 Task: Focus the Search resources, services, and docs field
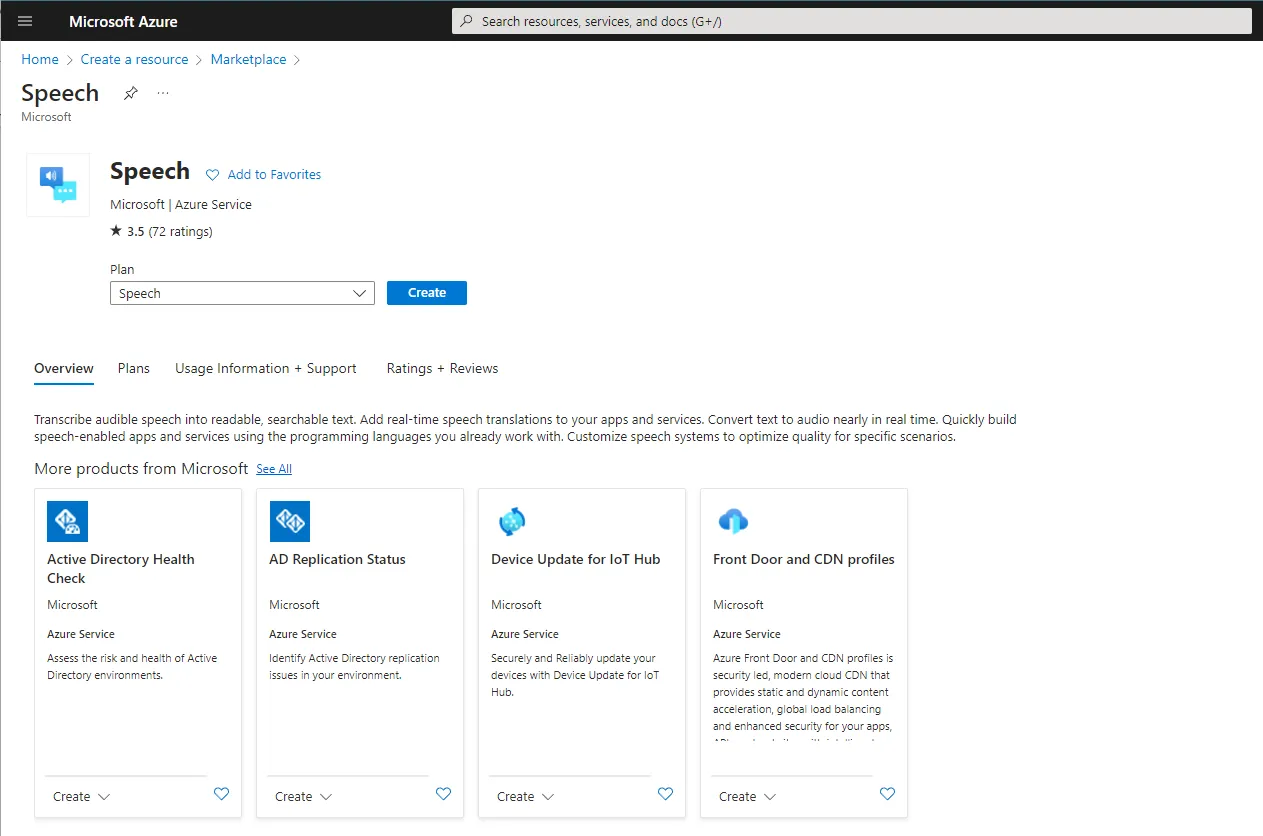[x=852, y=21]
